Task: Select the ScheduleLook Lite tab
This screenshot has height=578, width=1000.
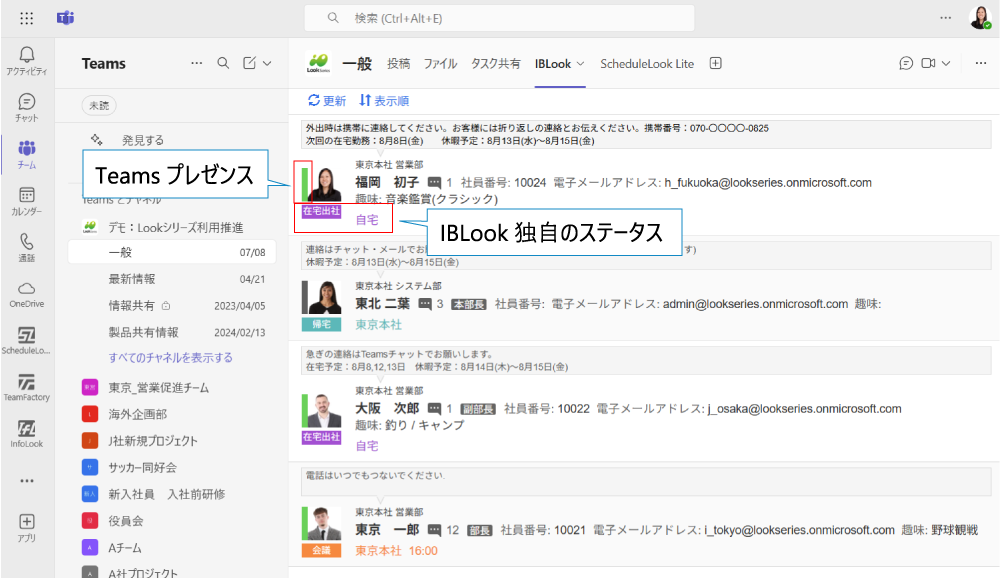Action: coord(647,64)
